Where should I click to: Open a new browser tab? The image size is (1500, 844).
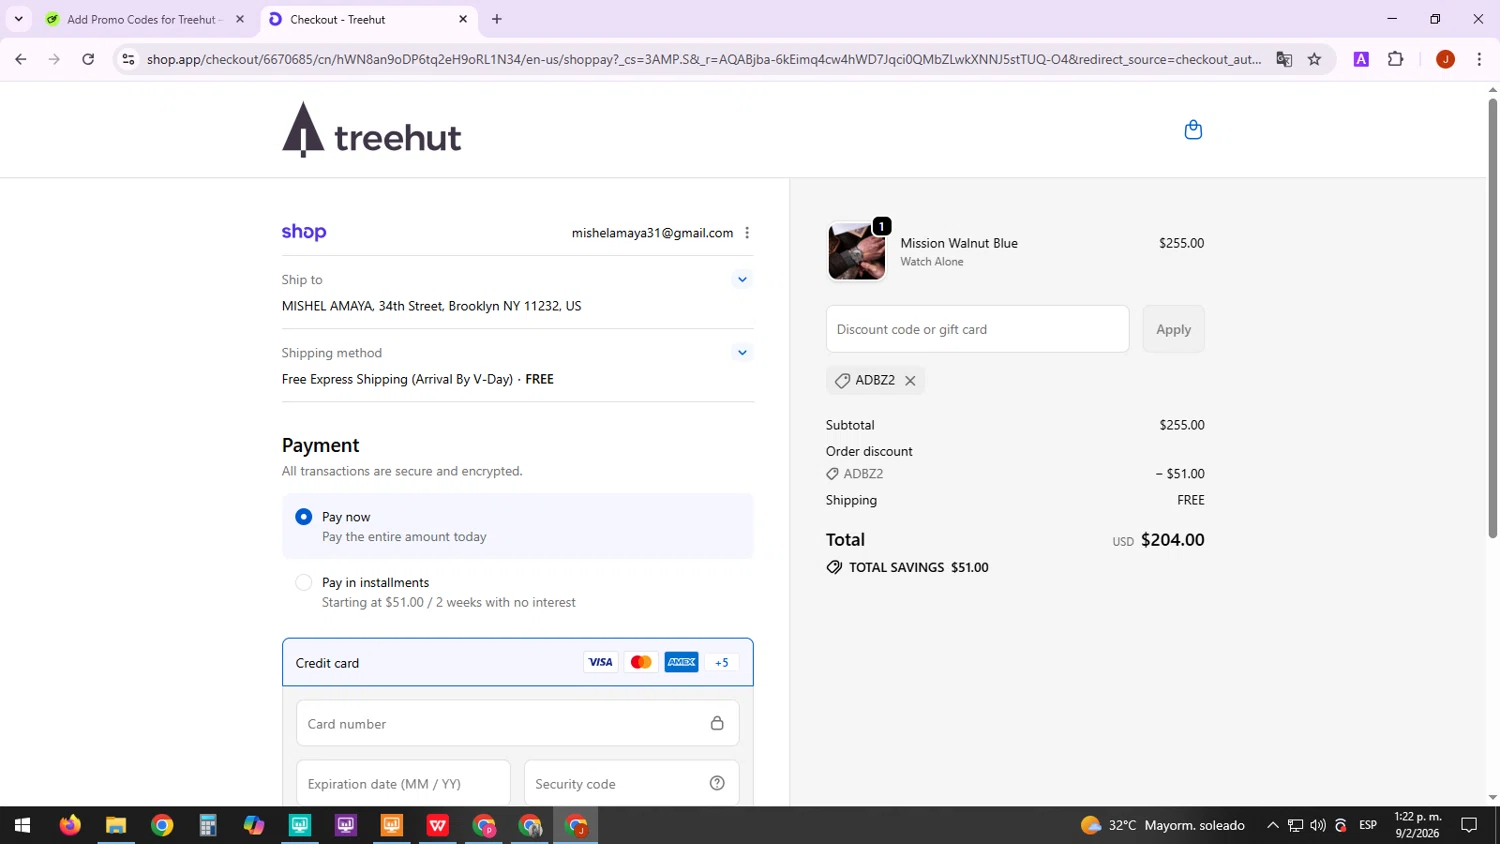[x=497, y=19]
